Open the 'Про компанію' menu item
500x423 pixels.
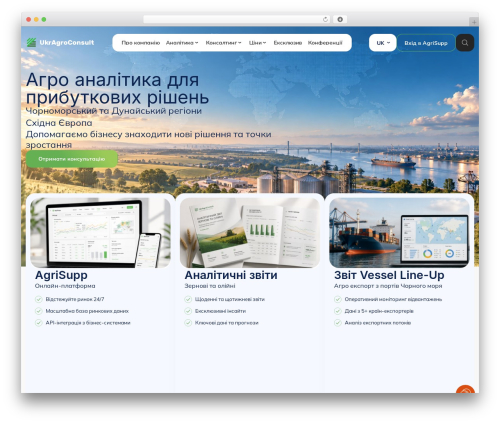[x=141, y=43]
